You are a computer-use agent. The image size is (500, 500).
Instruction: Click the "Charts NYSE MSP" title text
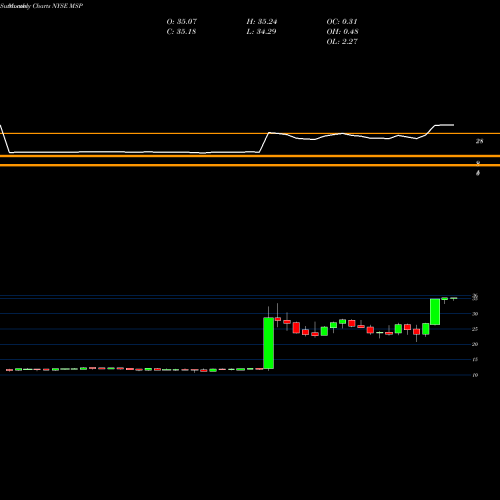[57, 6]
